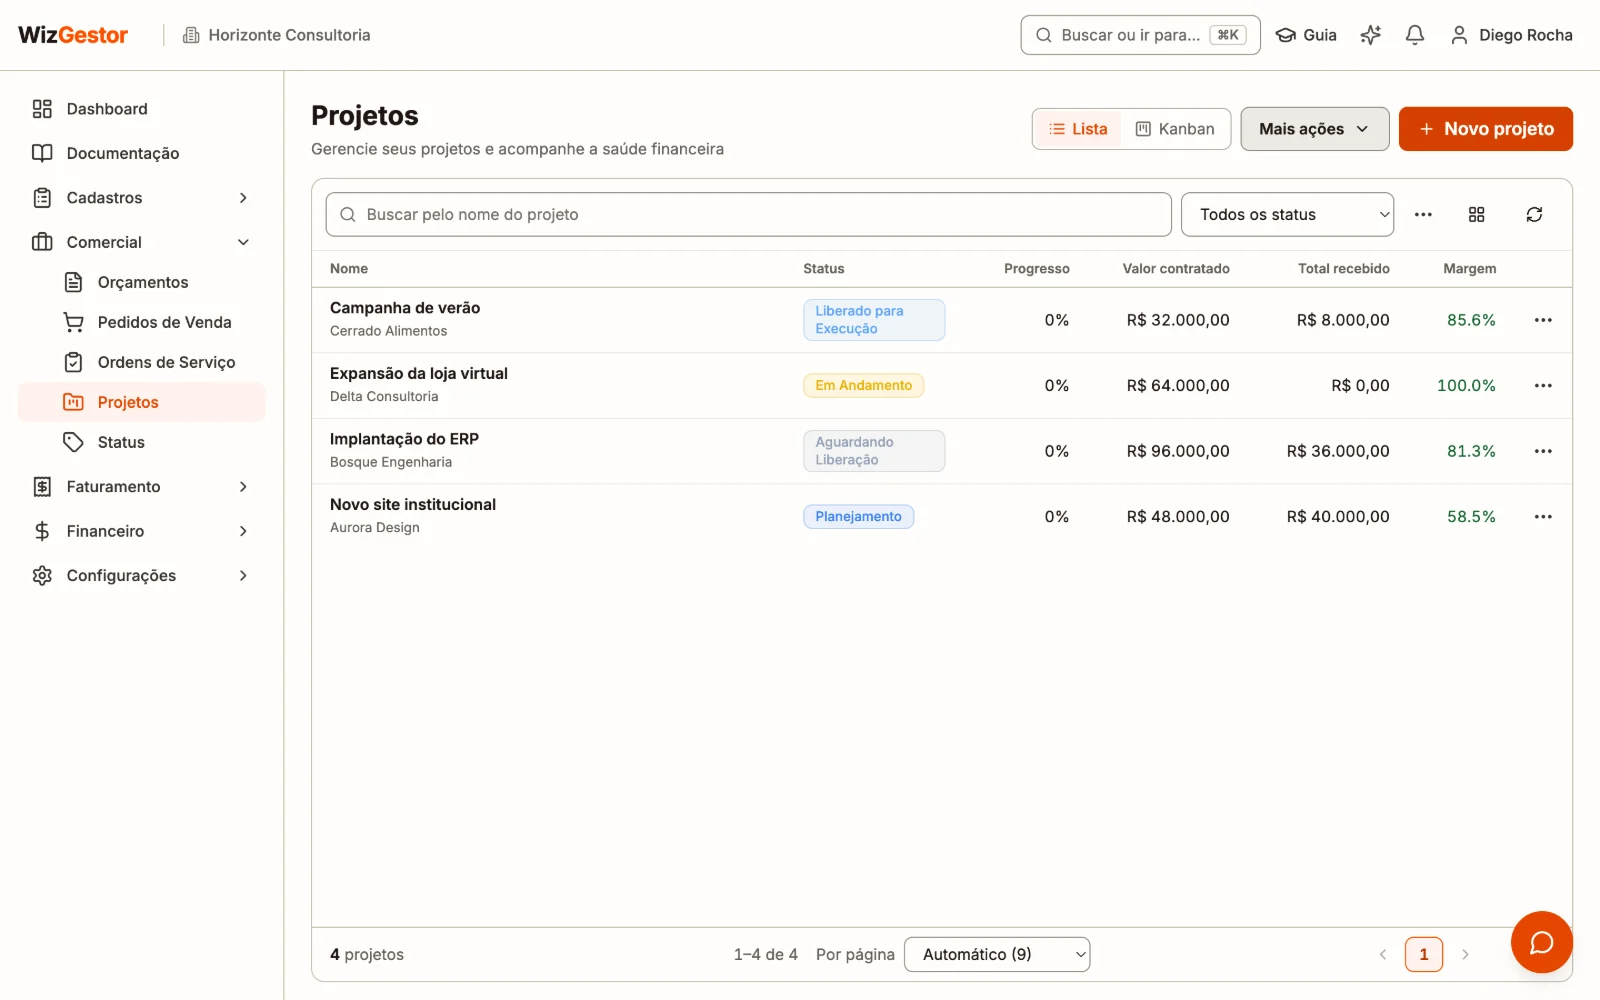Open the Guia help guide
The image size is (1600, 1000).
1306,35
